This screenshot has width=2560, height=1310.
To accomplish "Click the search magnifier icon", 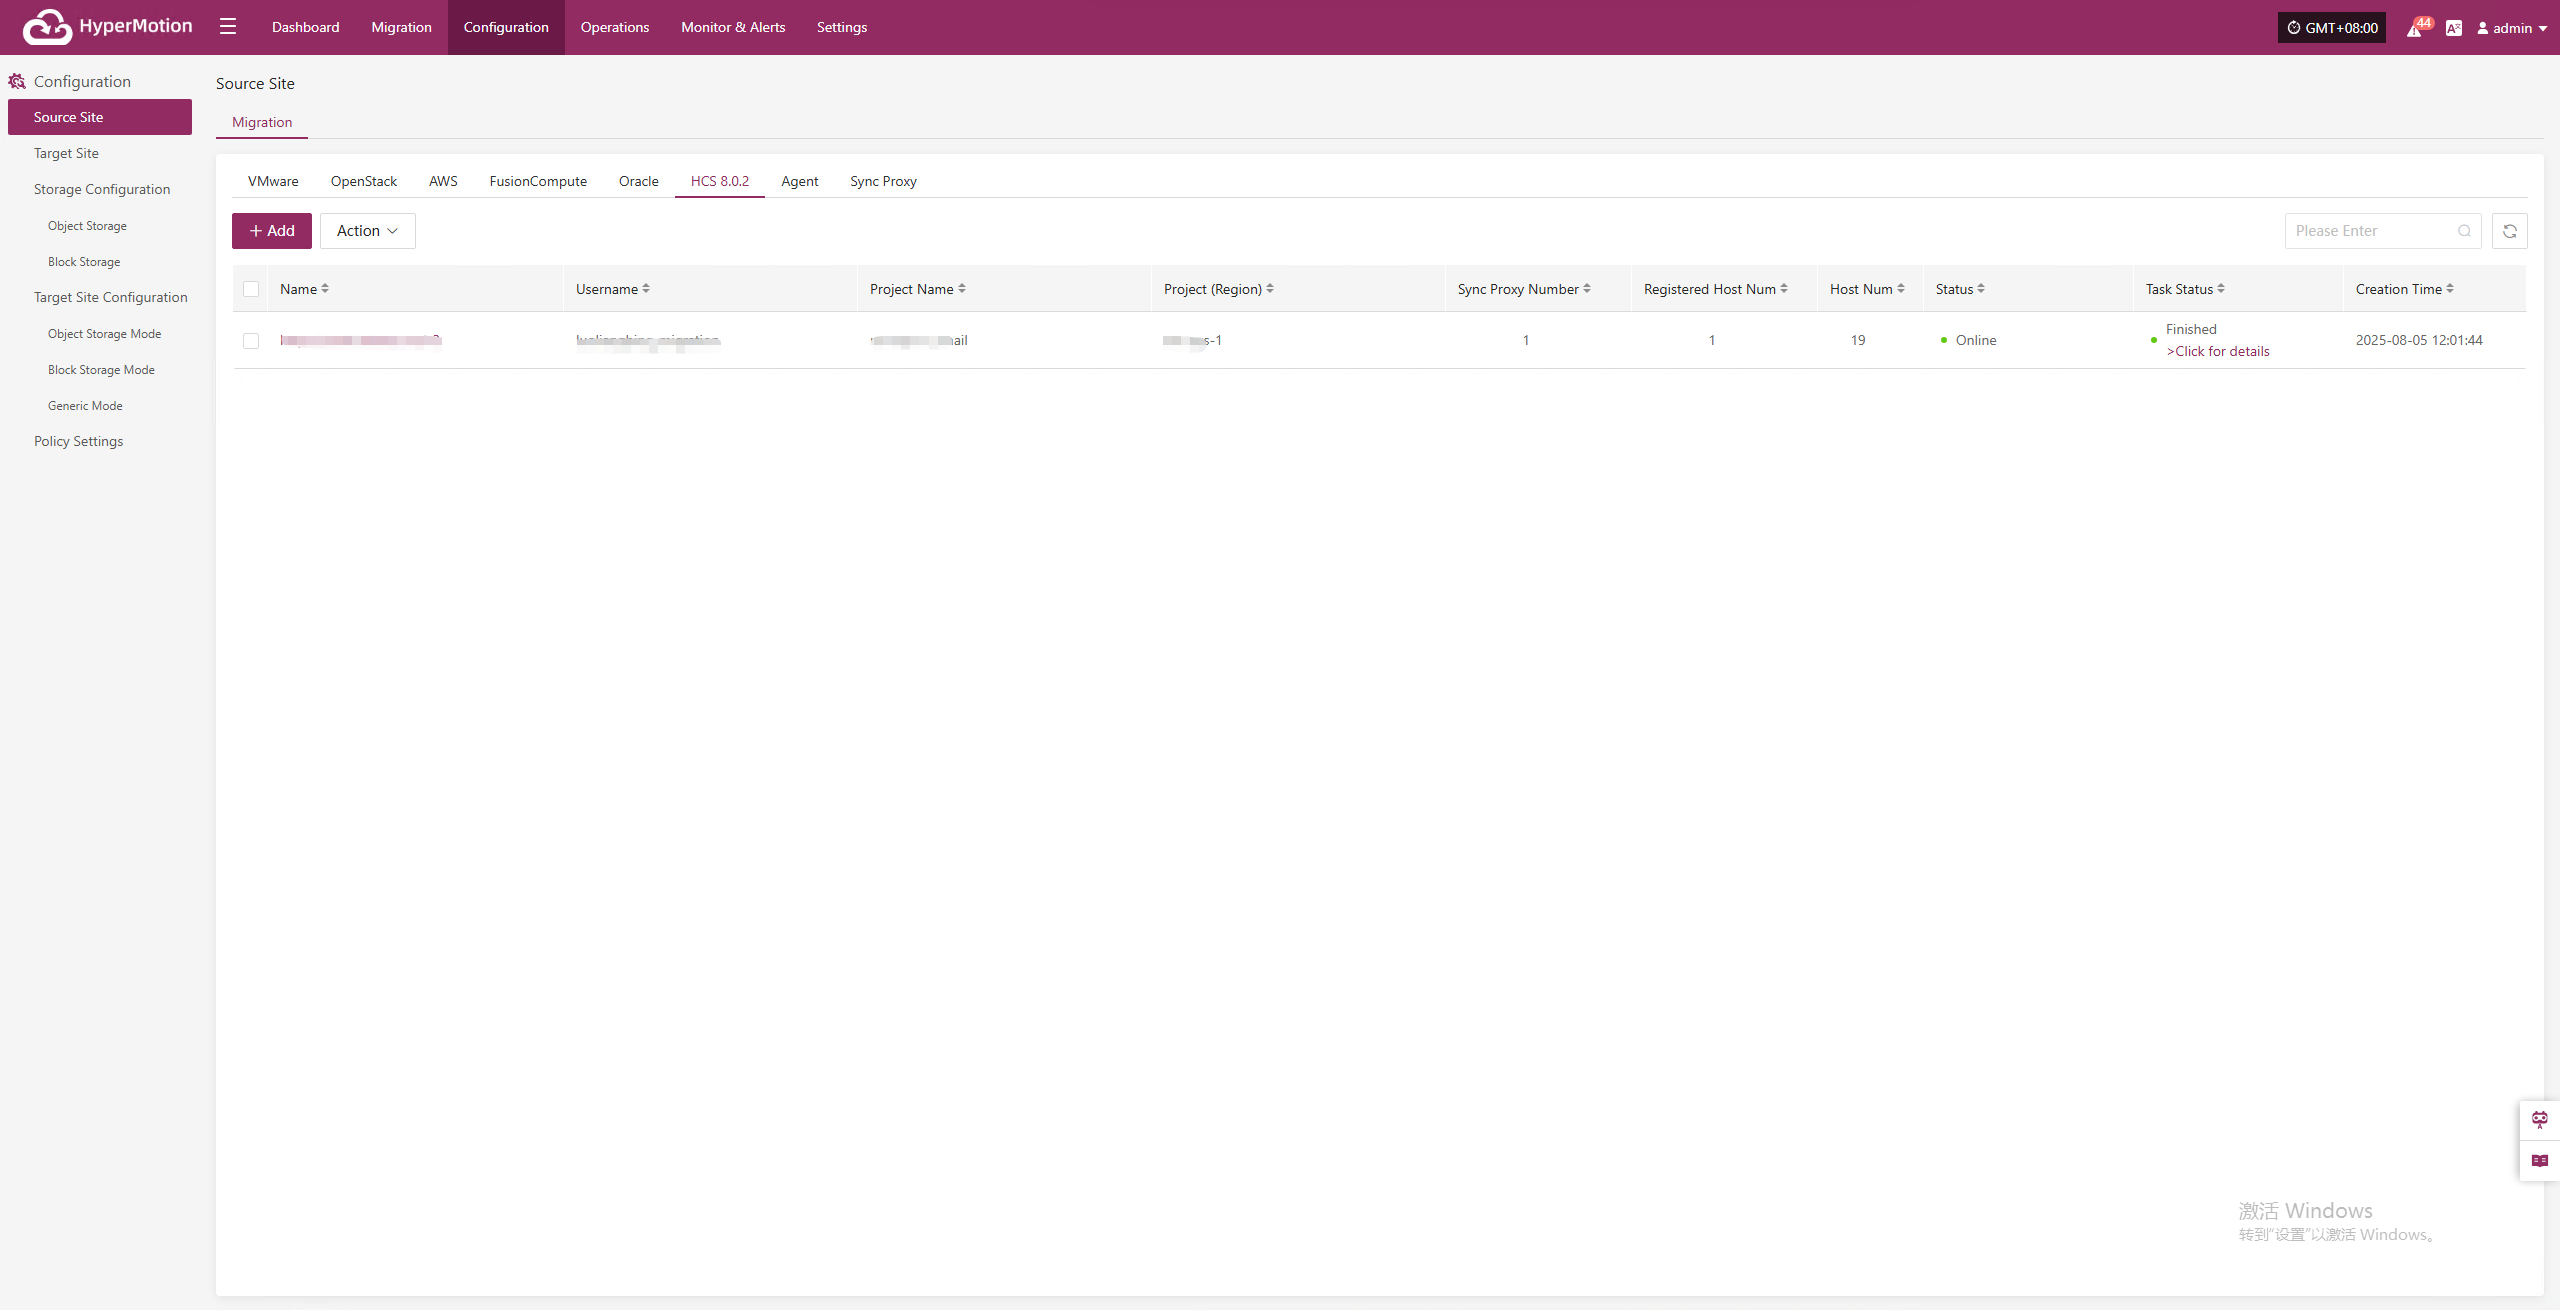I will [2465, 231].
